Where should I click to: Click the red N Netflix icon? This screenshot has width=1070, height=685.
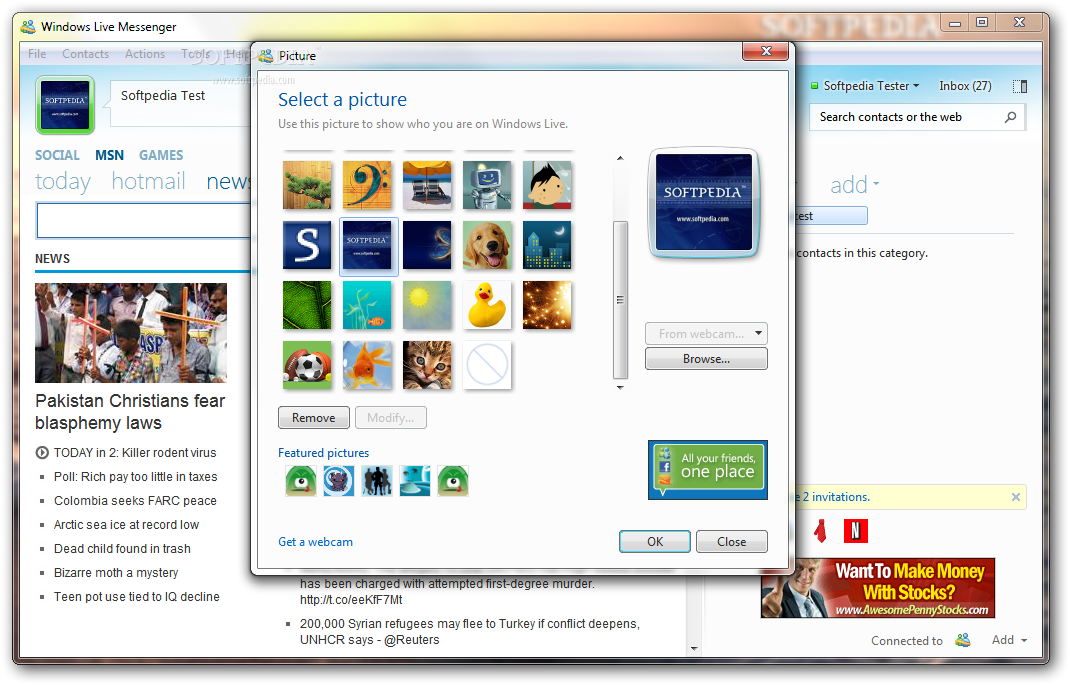pos(856,531)
